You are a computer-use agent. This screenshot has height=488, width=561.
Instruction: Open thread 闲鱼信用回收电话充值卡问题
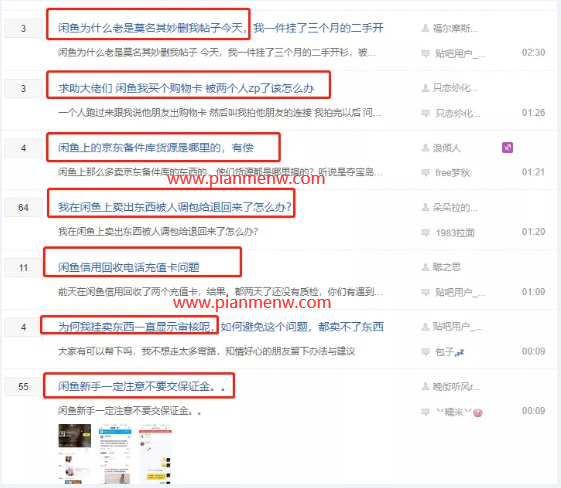tap(129, 267)
